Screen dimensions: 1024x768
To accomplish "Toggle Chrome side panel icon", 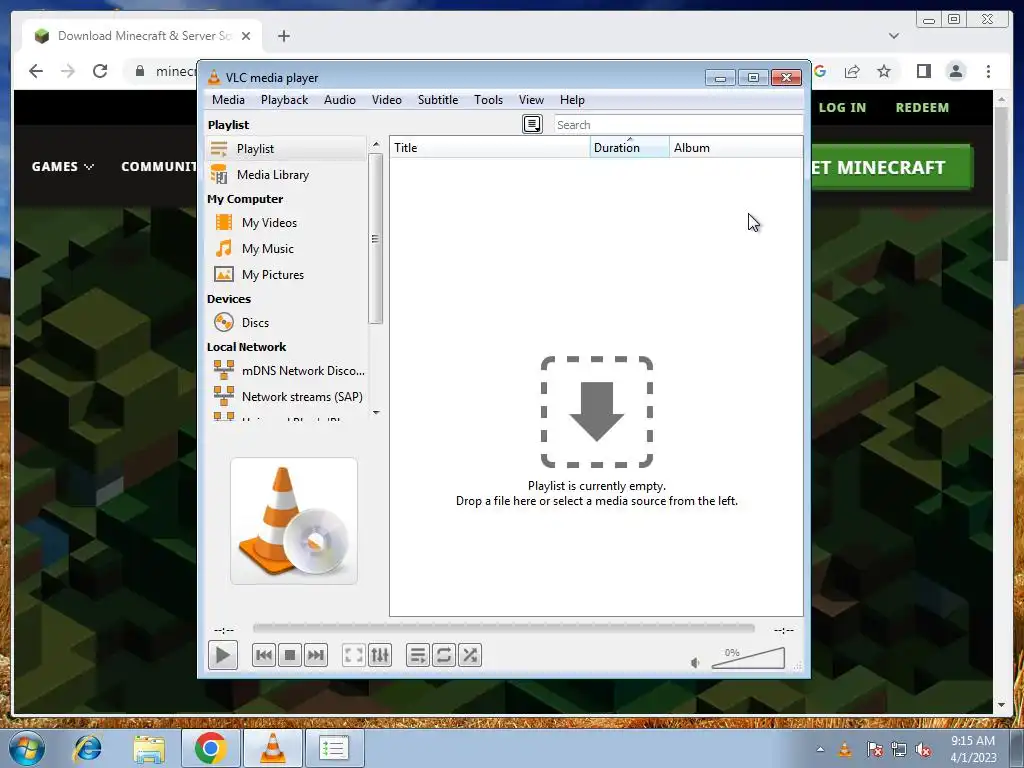I will click(923, 71).
